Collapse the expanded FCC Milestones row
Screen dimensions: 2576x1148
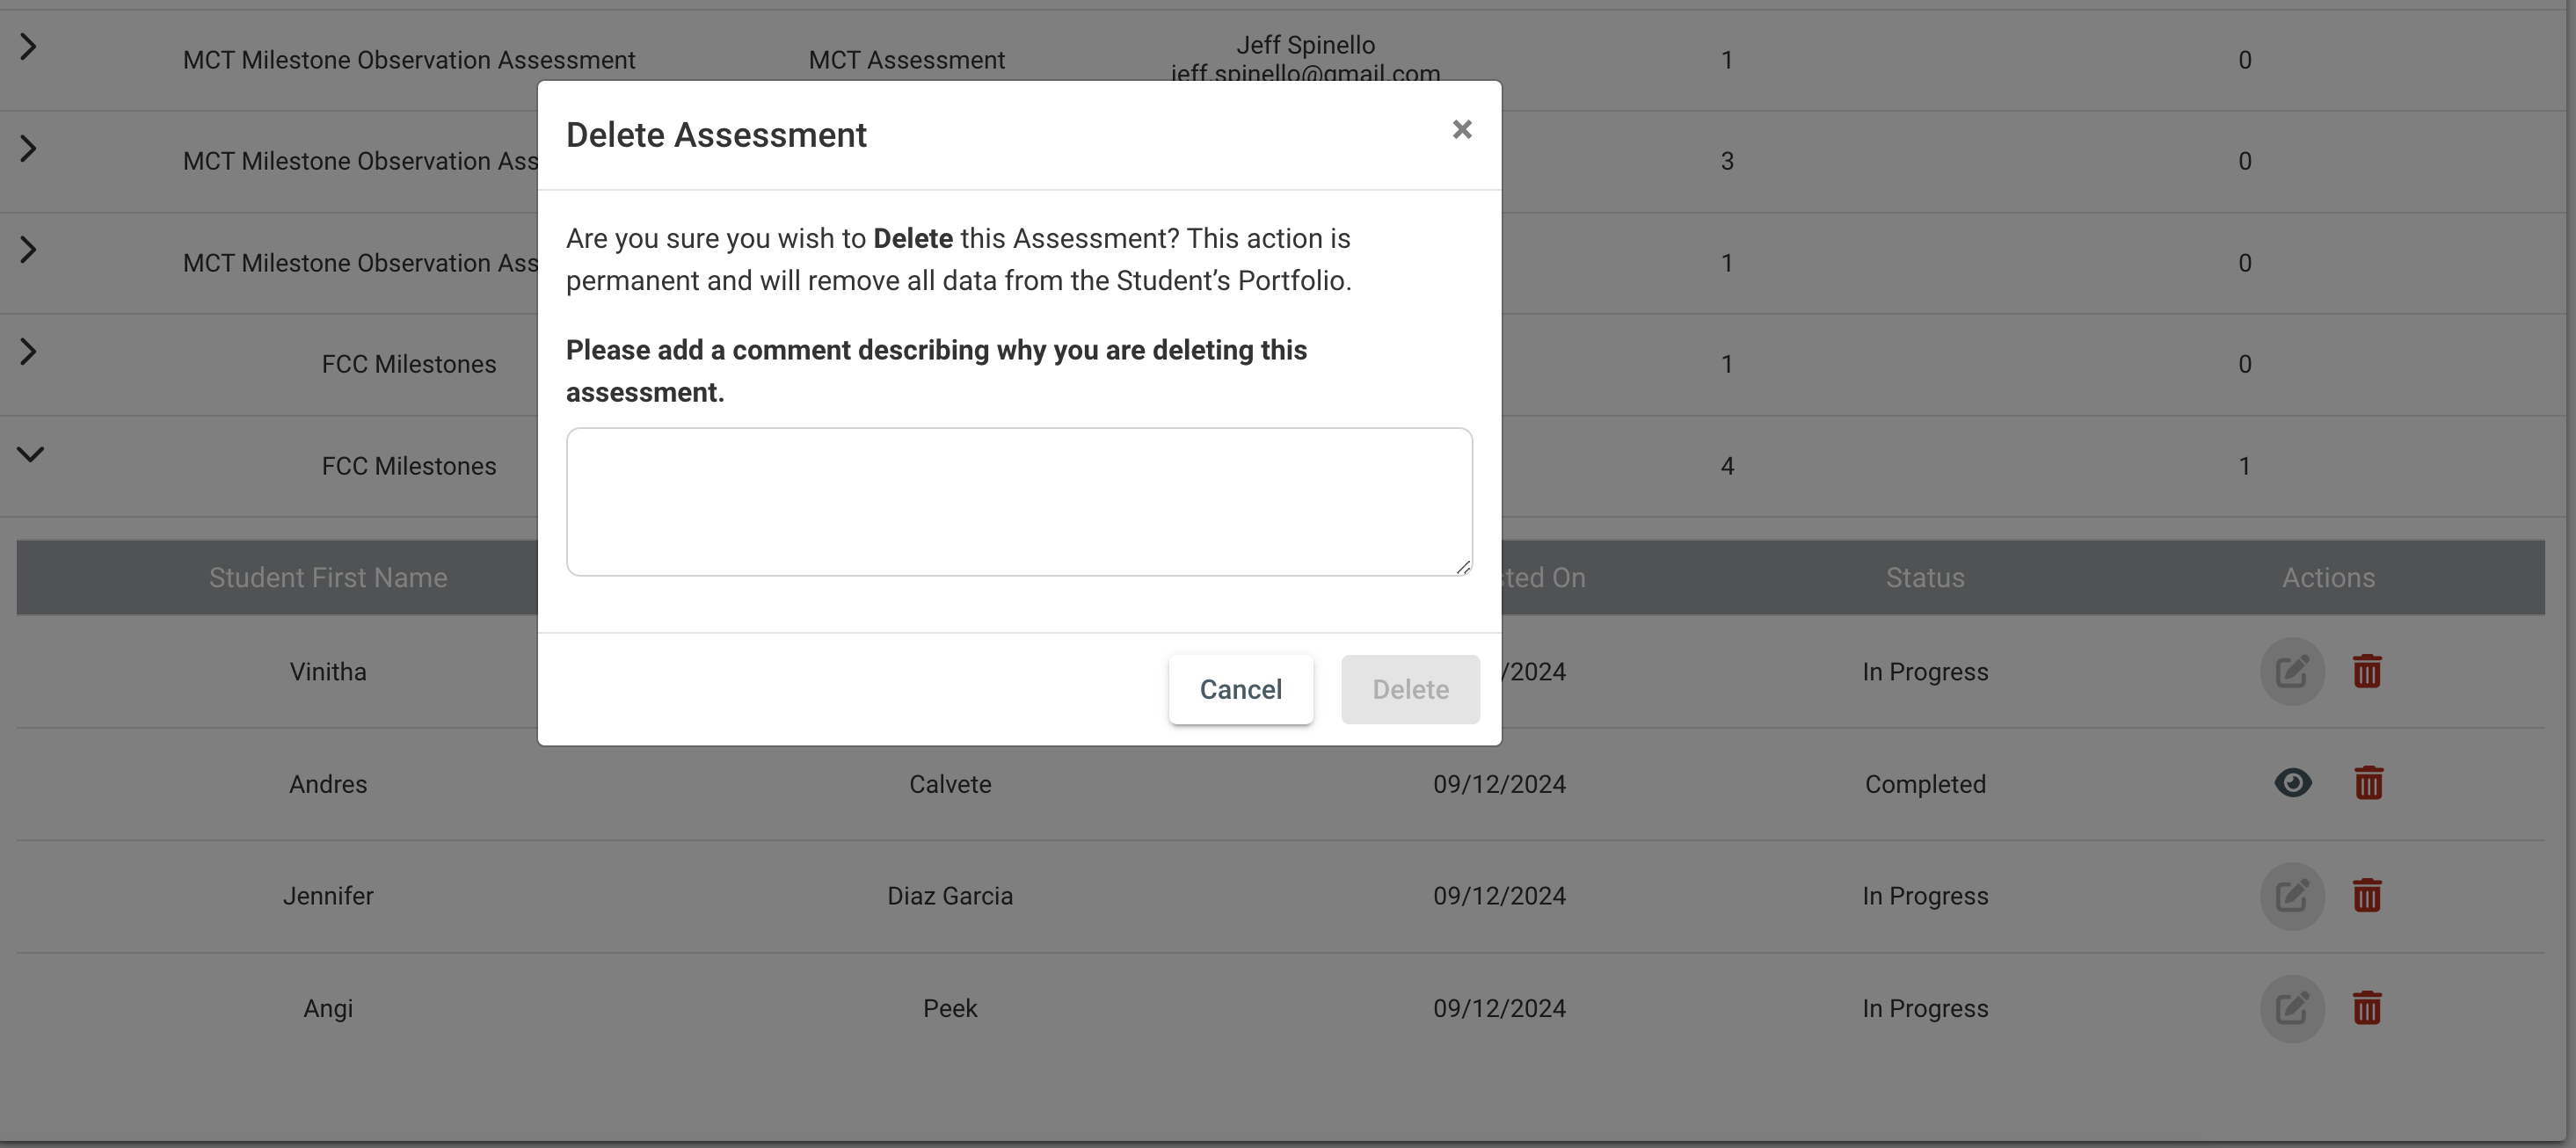coord(31,454)
